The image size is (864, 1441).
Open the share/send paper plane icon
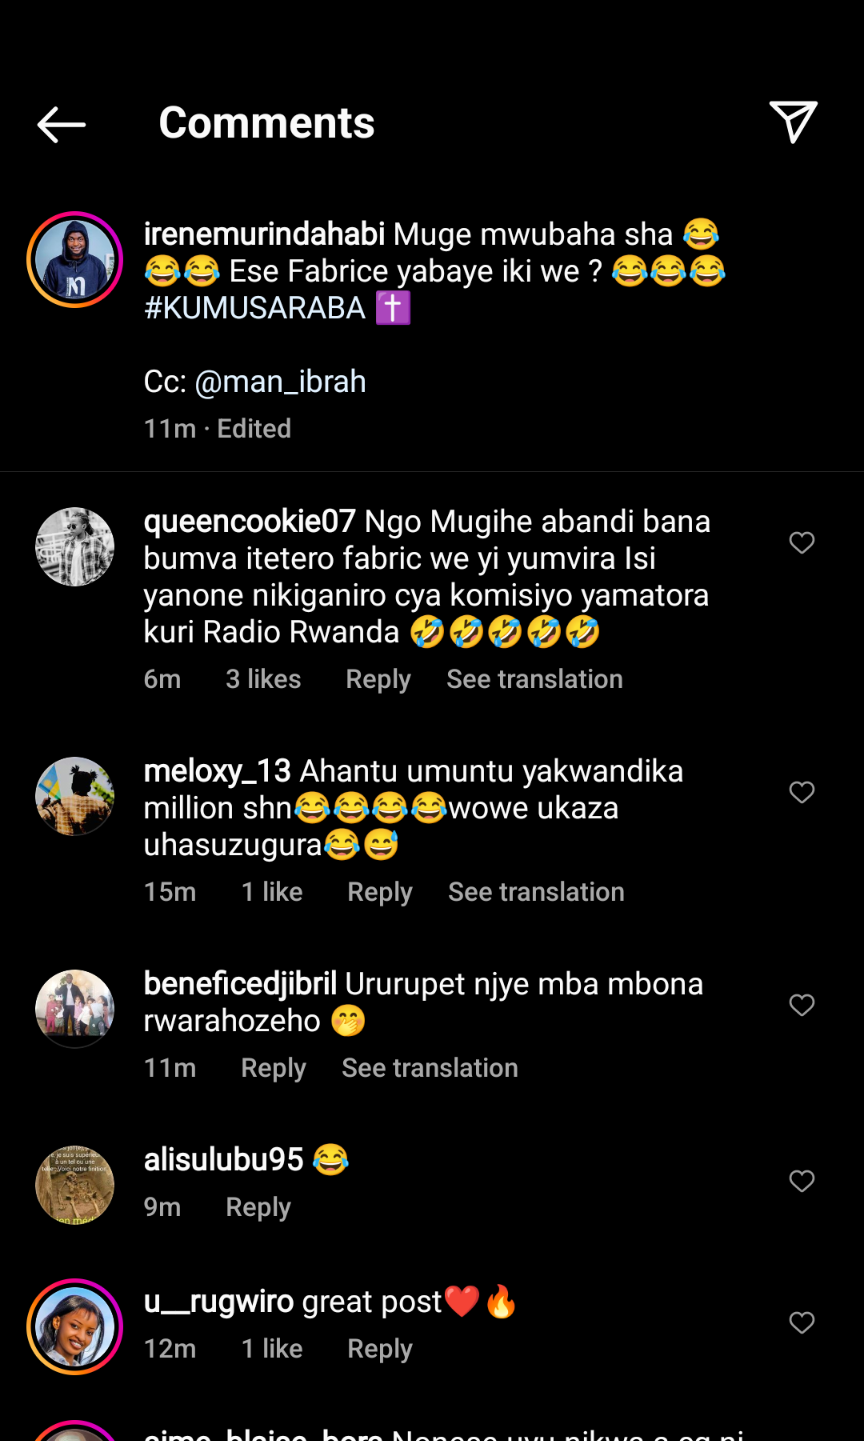[794, 122]
